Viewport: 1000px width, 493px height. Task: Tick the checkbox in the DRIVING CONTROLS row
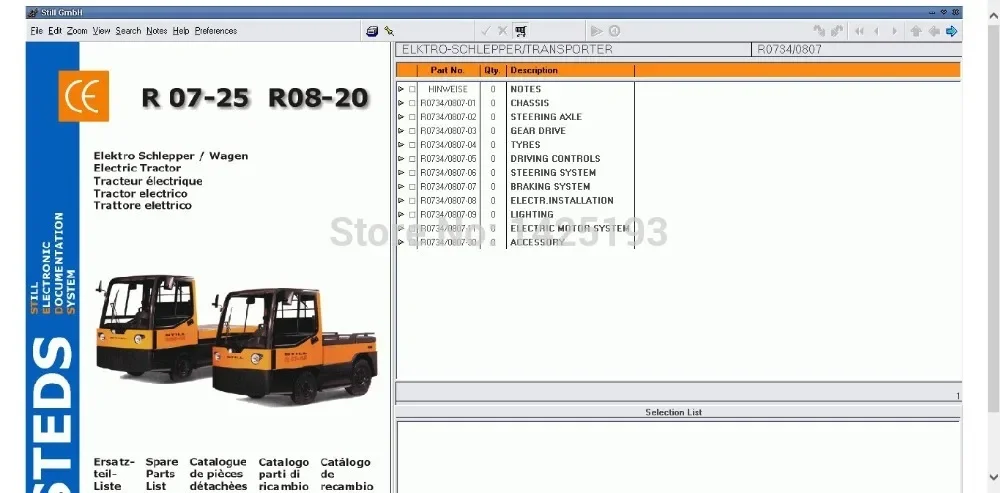point(412,159)
